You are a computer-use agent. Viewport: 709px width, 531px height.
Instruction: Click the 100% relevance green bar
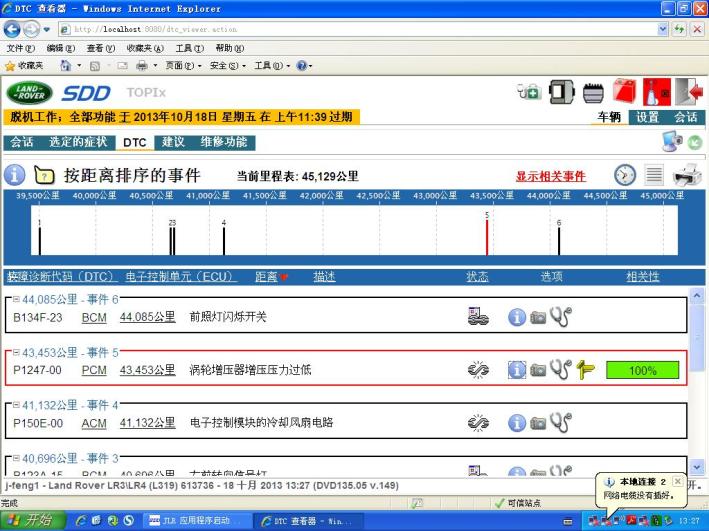coord(642,370)
